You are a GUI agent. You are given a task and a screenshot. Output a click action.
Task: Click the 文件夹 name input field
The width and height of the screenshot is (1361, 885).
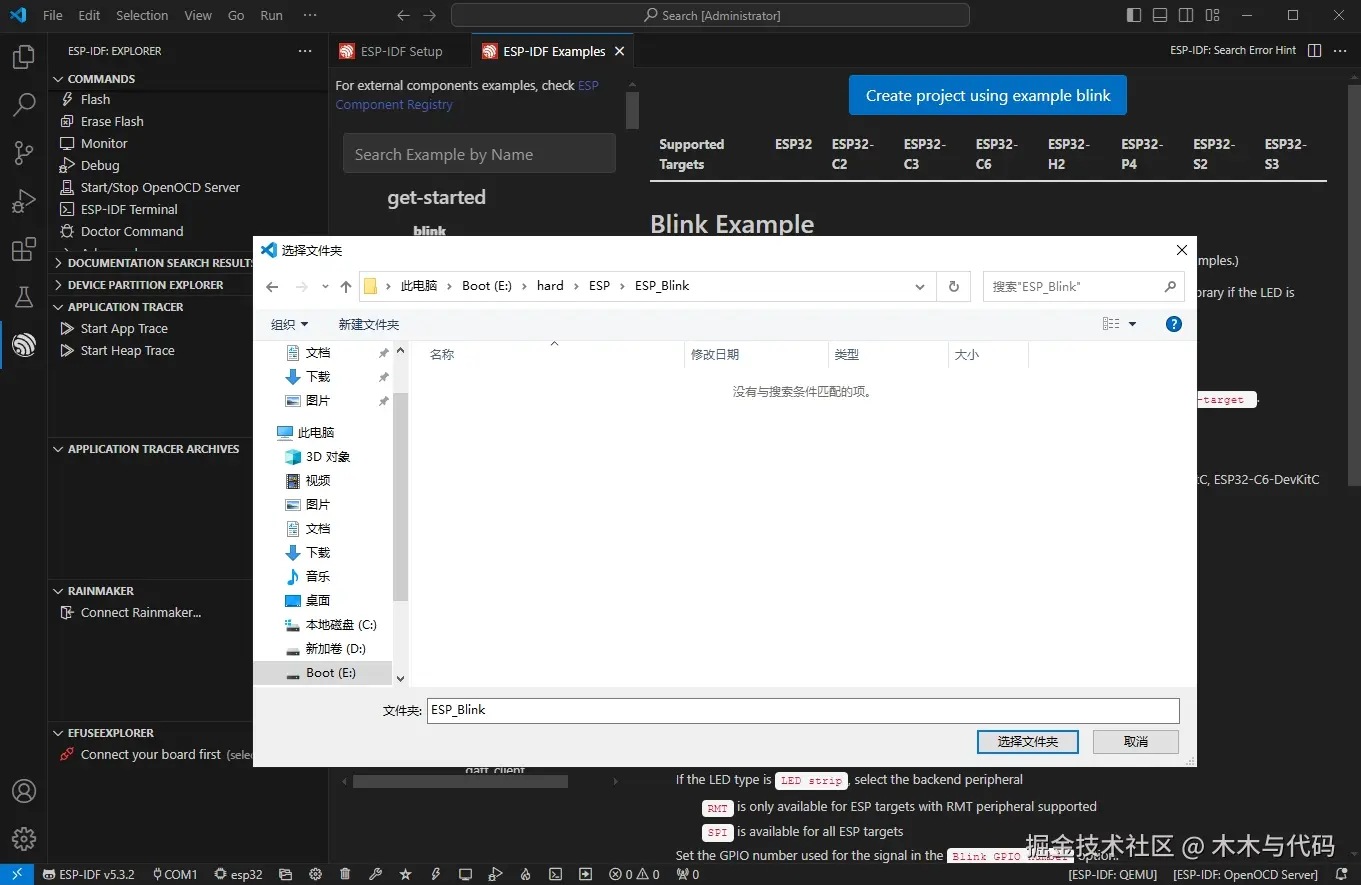click(x=803, y=710)
